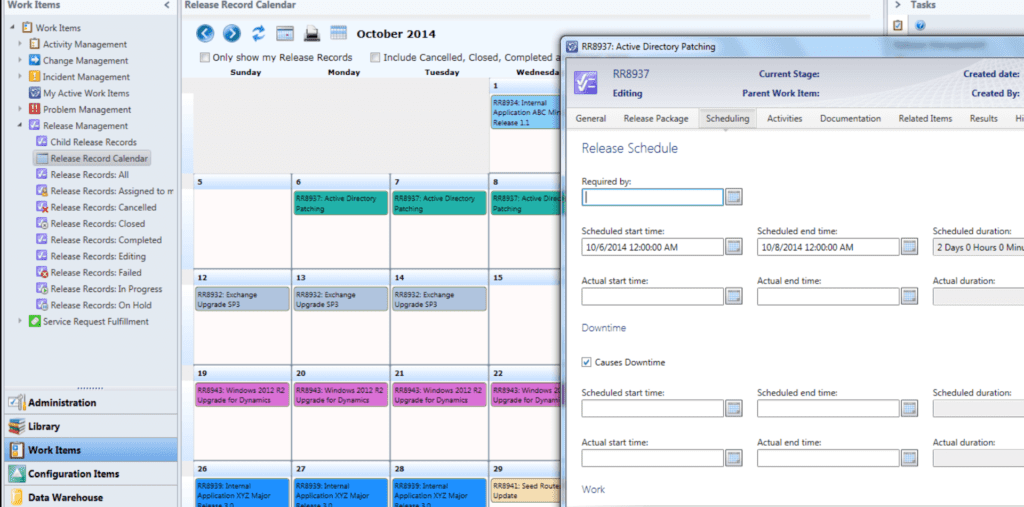Click the today calendar toolbar icon
Image resolution: width=1024 pixels, height=507 pixels.
(285, 33)
